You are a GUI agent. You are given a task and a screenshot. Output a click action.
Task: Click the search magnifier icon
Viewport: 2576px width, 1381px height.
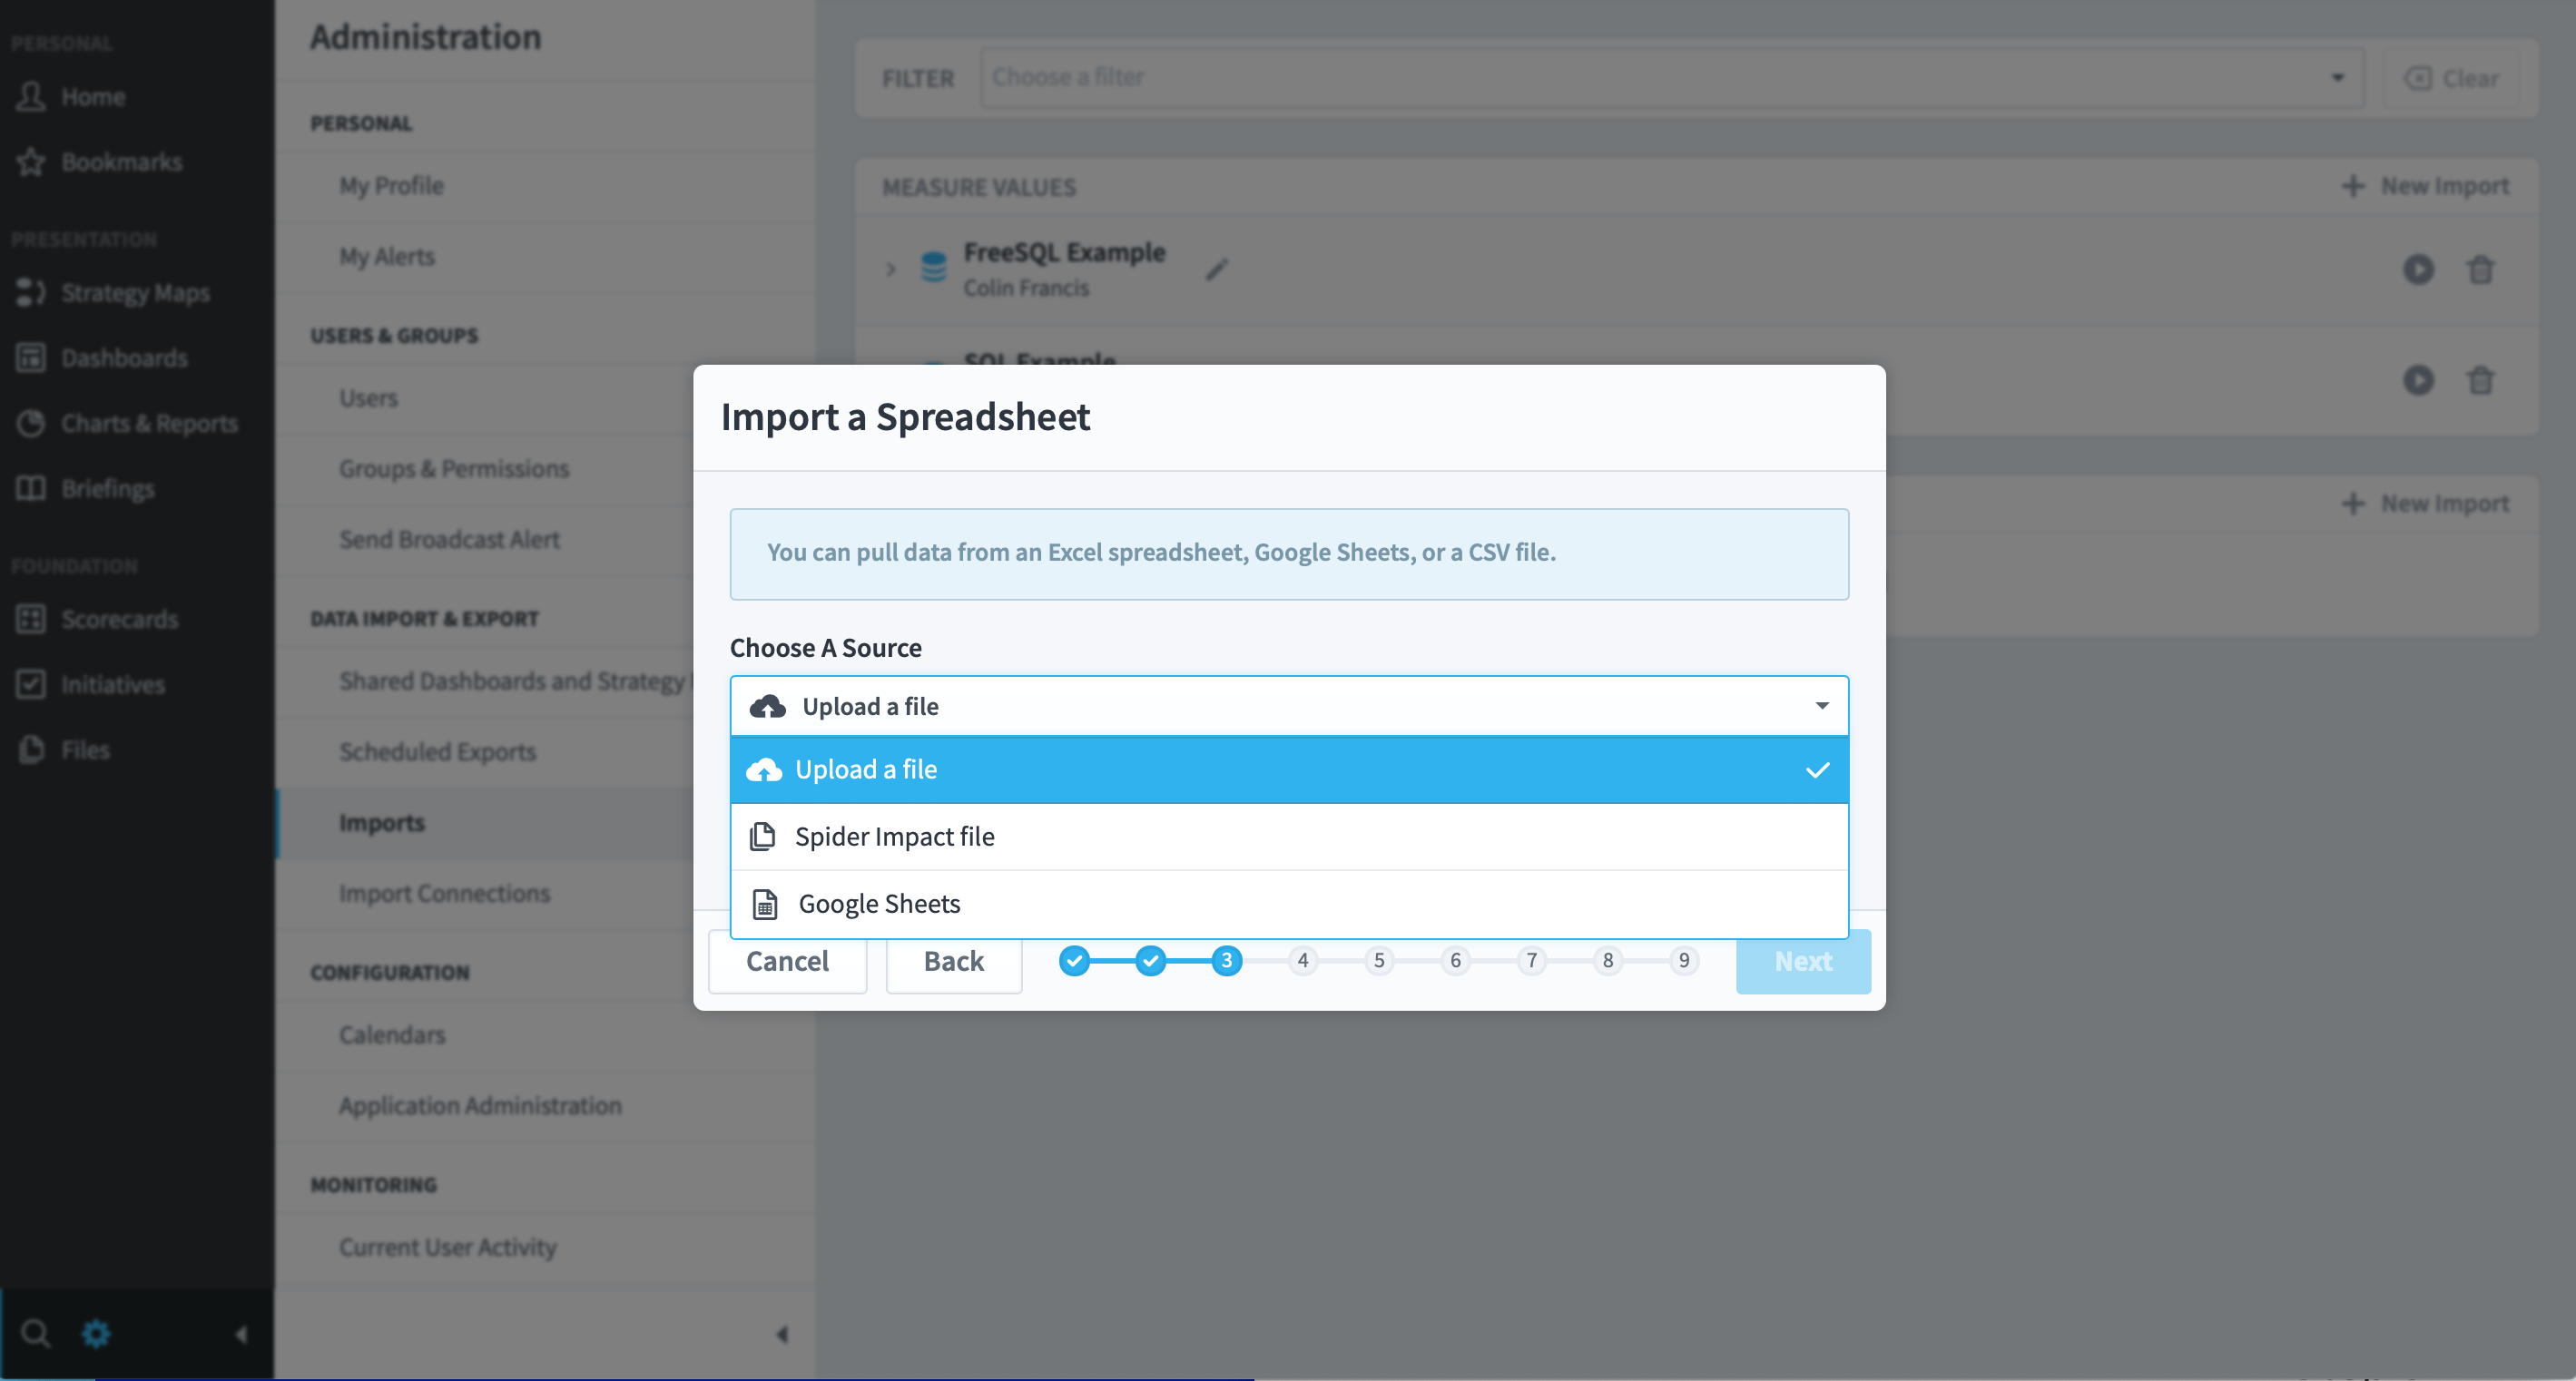coord(36,1333)
